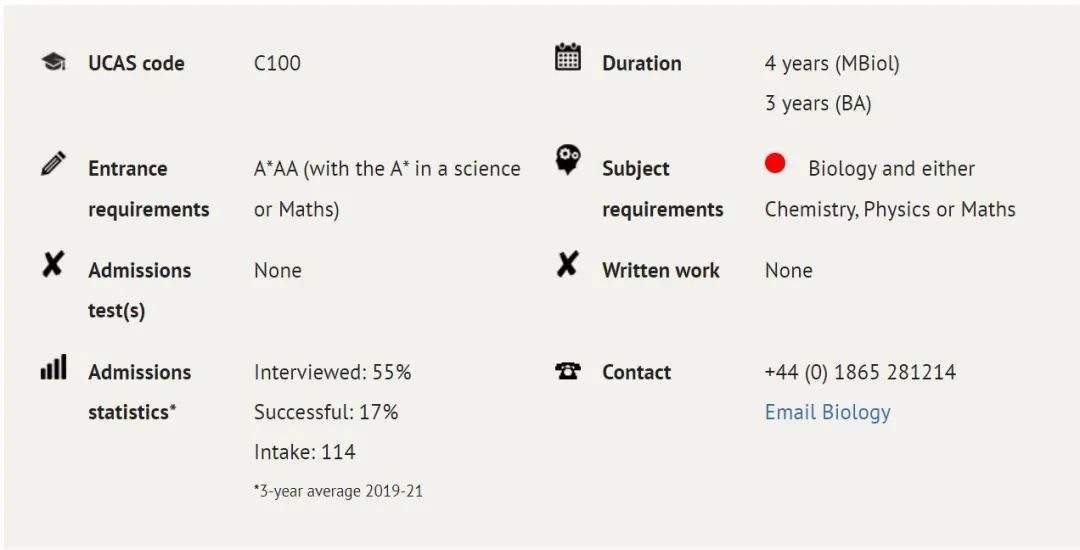Click the X icon beside Admissions test(s)
Screen dimensions: 1080x550
53,264
